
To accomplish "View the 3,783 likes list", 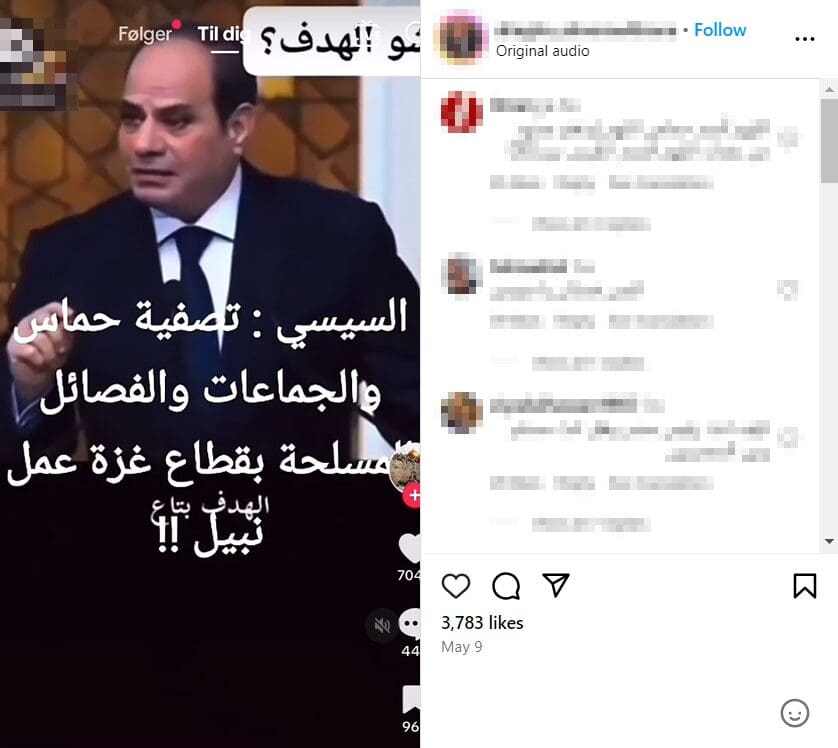I will point(482,623).
